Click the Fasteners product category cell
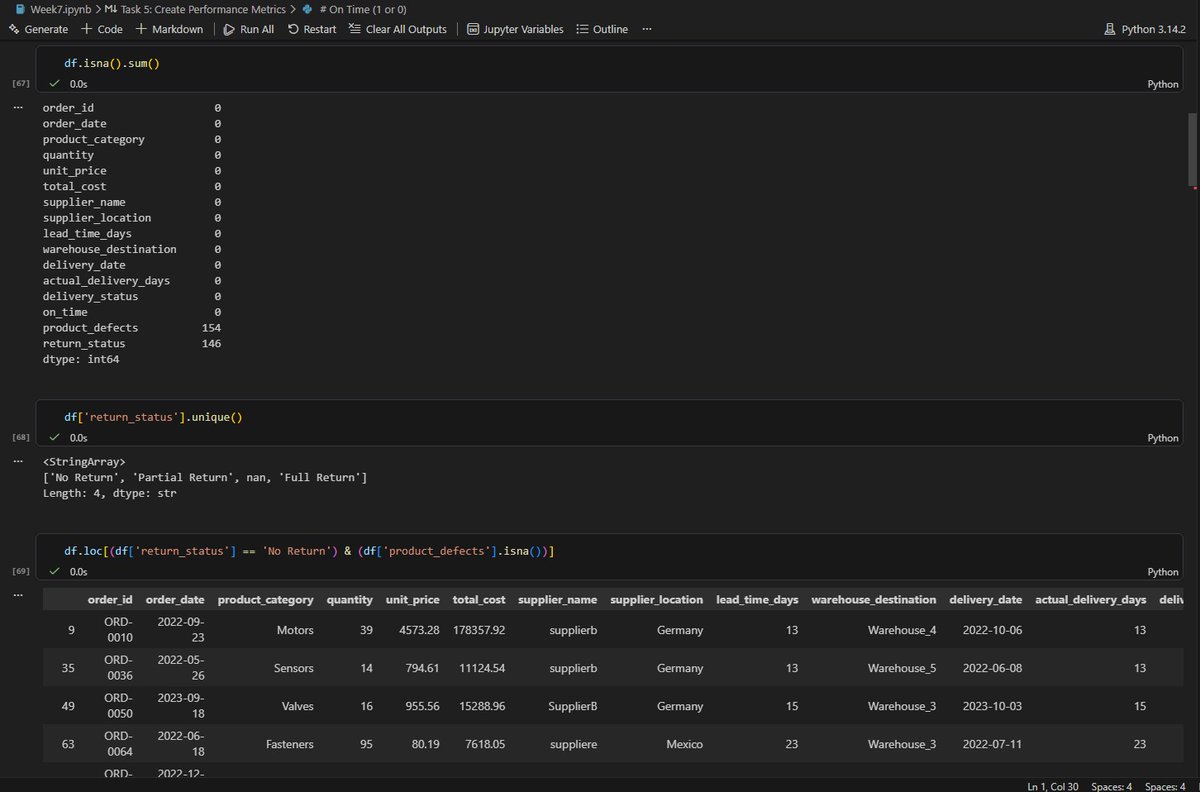Image resolution: width=1200 pixels, height=792 pixels. click(x=291, y=744)
